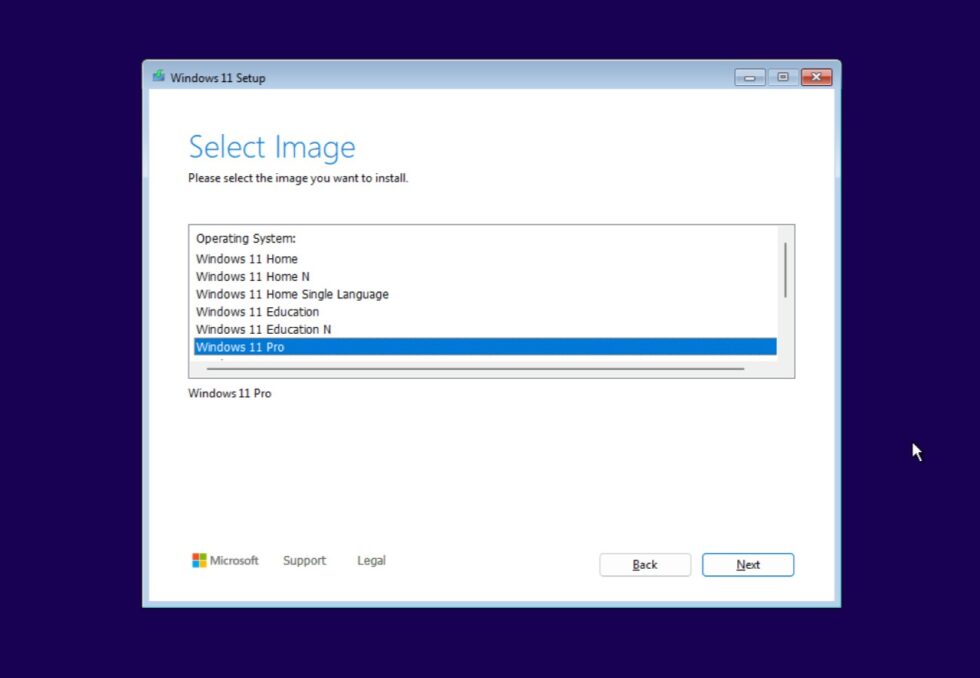Open the Support link
Image resolution: width=980 pixels, height=678 pixels.
[x=304, y=561]
